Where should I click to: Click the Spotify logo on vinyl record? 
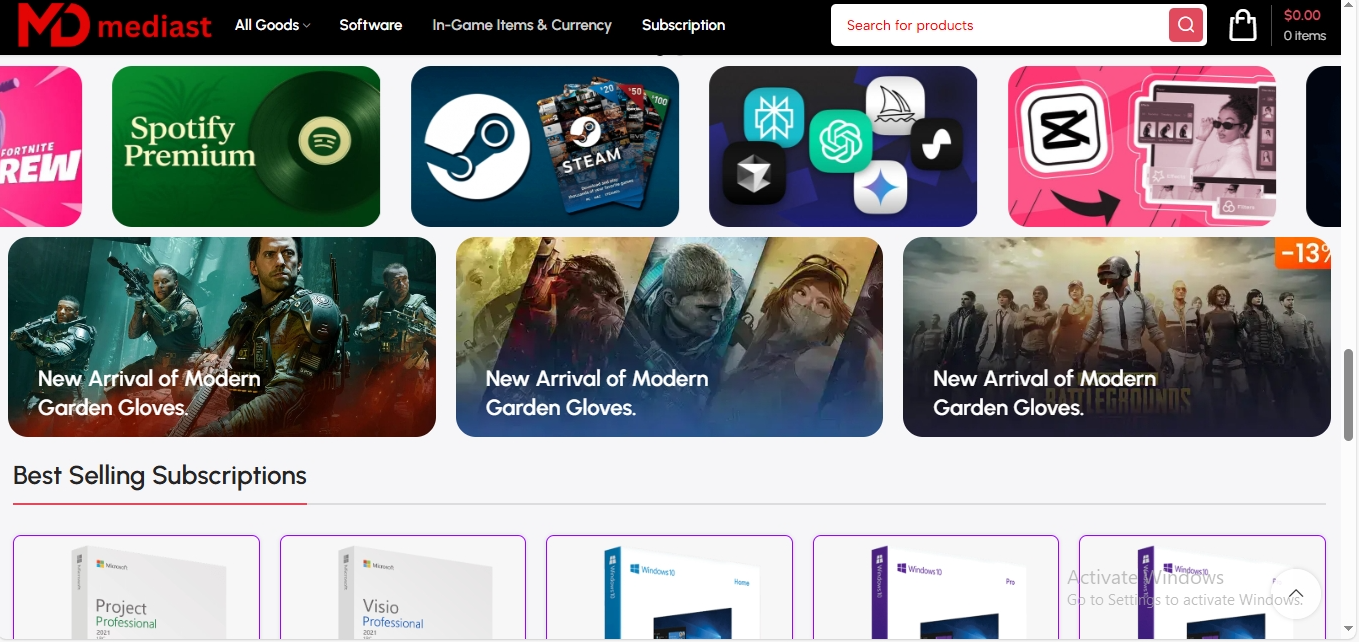pos(323,142)
